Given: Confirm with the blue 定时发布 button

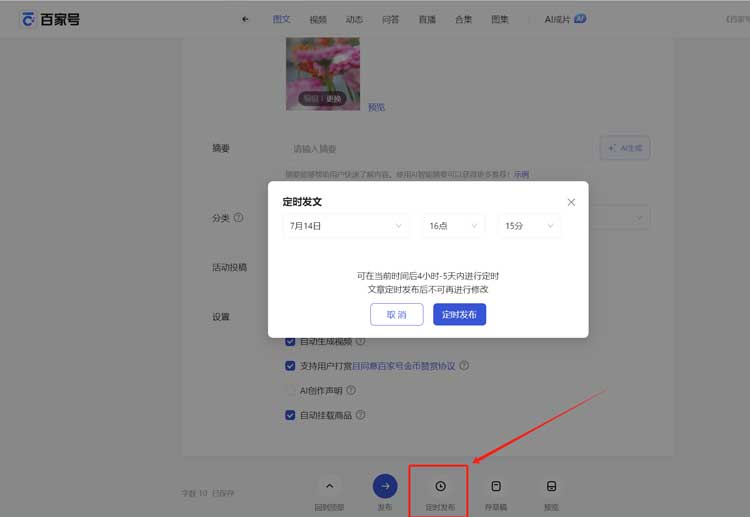Looking at the screenshot, I should (x=459, y=315).
